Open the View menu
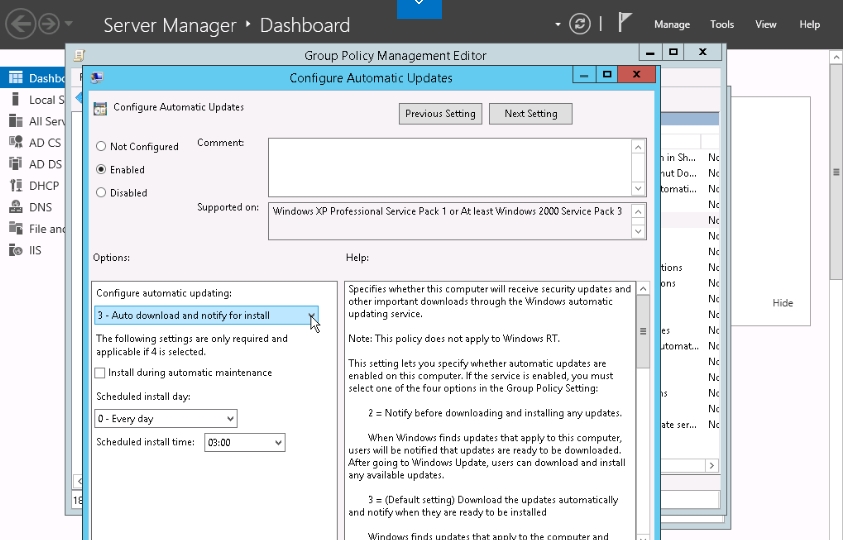The width and height of the screenshot is (848, 540). click(766, 24)
